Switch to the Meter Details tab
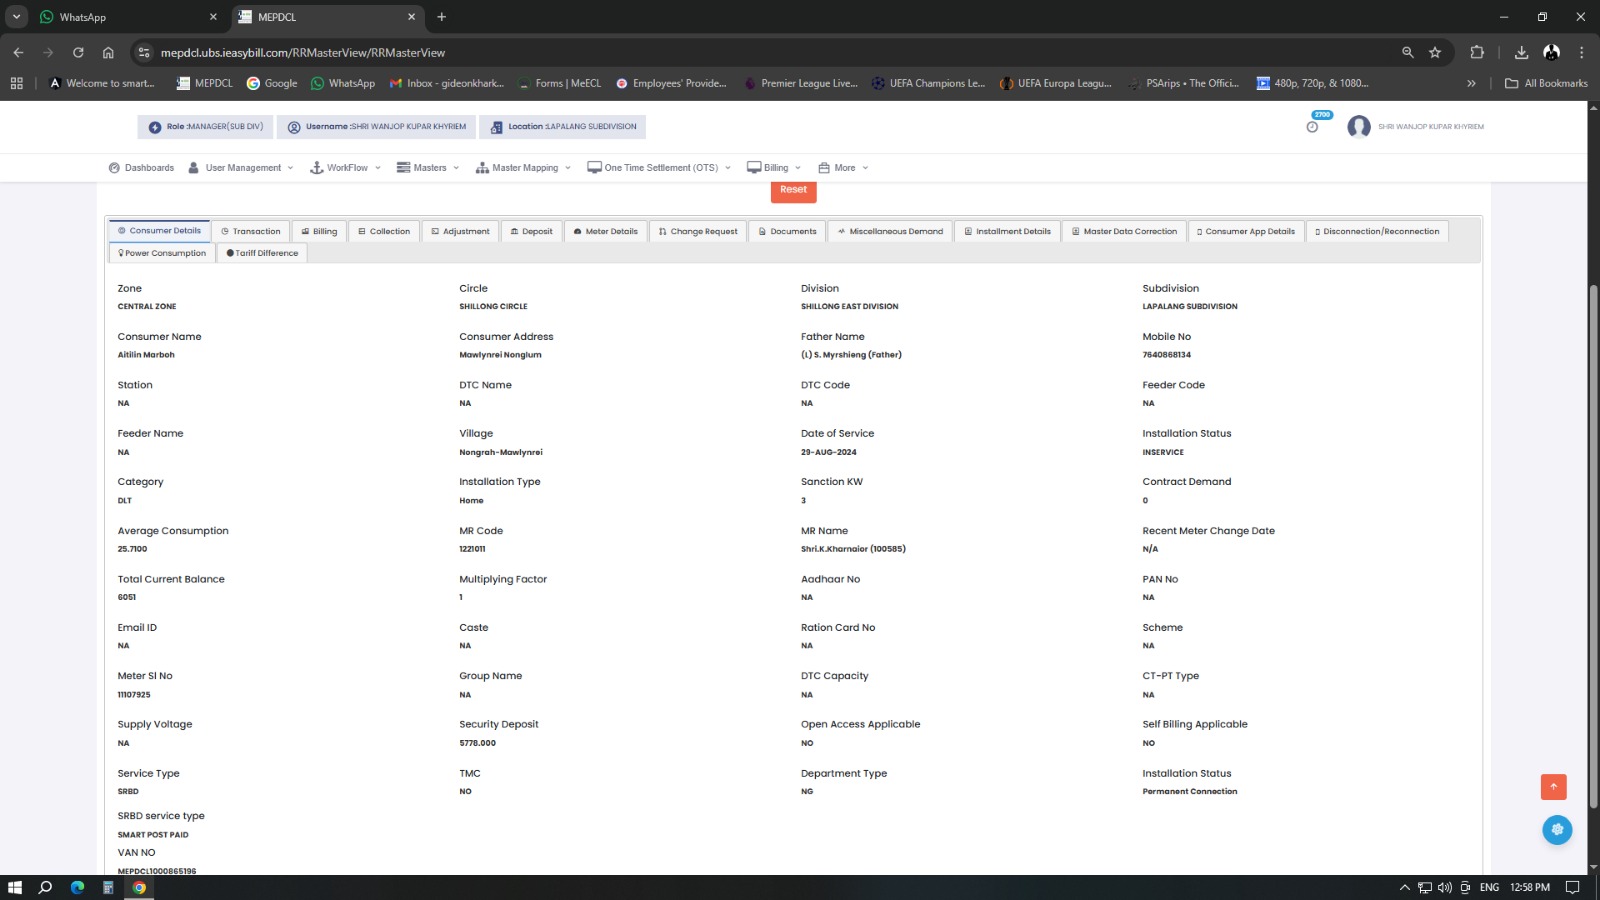1600x900 pixels. click(605, 232)
